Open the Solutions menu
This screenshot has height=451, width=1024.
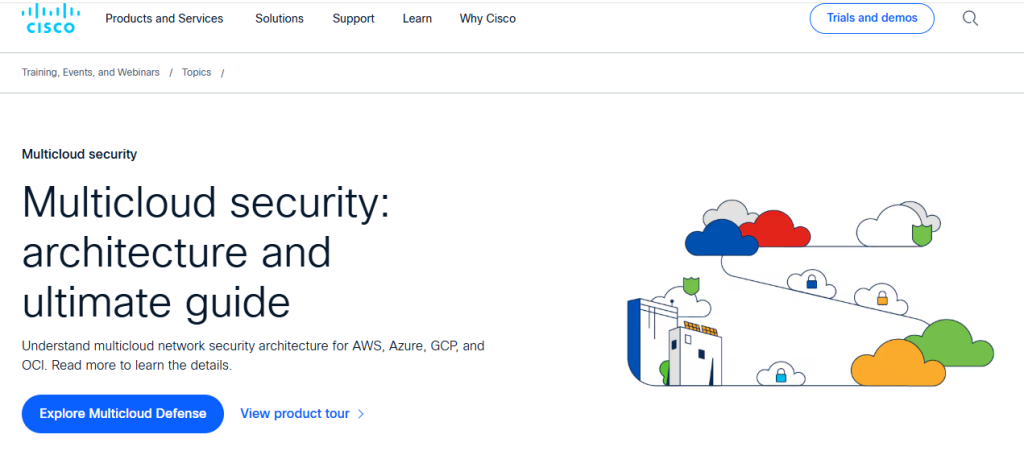[x=279, y=19]
